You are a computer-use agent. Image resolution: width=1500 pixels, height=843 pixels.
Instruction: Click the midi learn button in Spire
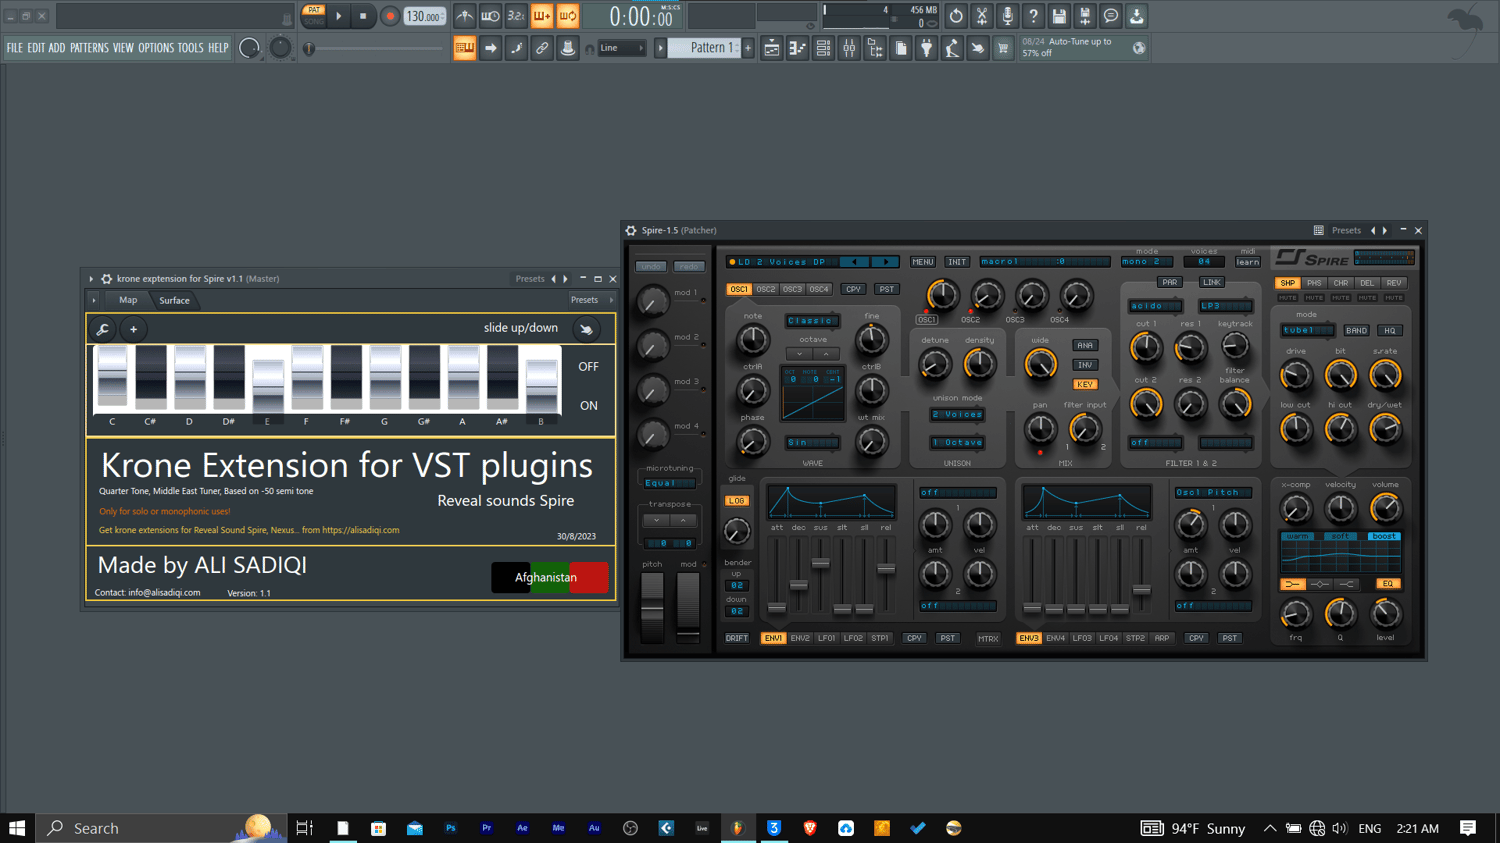pyautogui.click(x=1247, y=262)
